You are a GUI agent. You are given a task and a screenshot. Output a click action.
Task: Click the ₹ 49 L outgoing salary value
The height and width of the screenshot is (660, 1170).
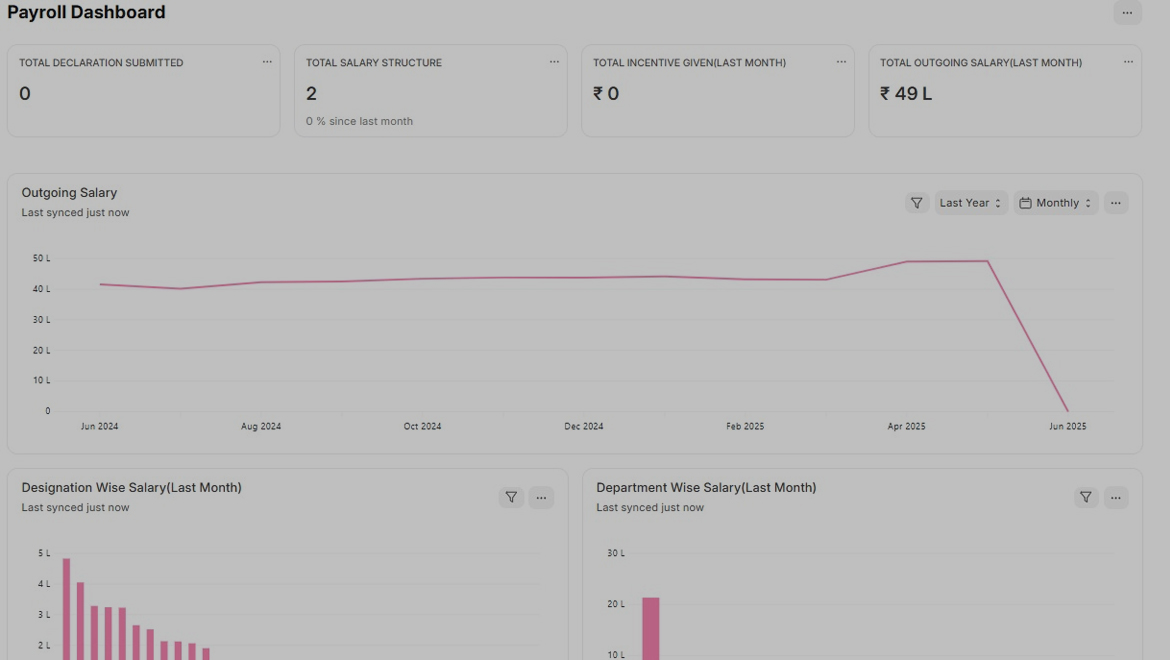coord(906,94)
